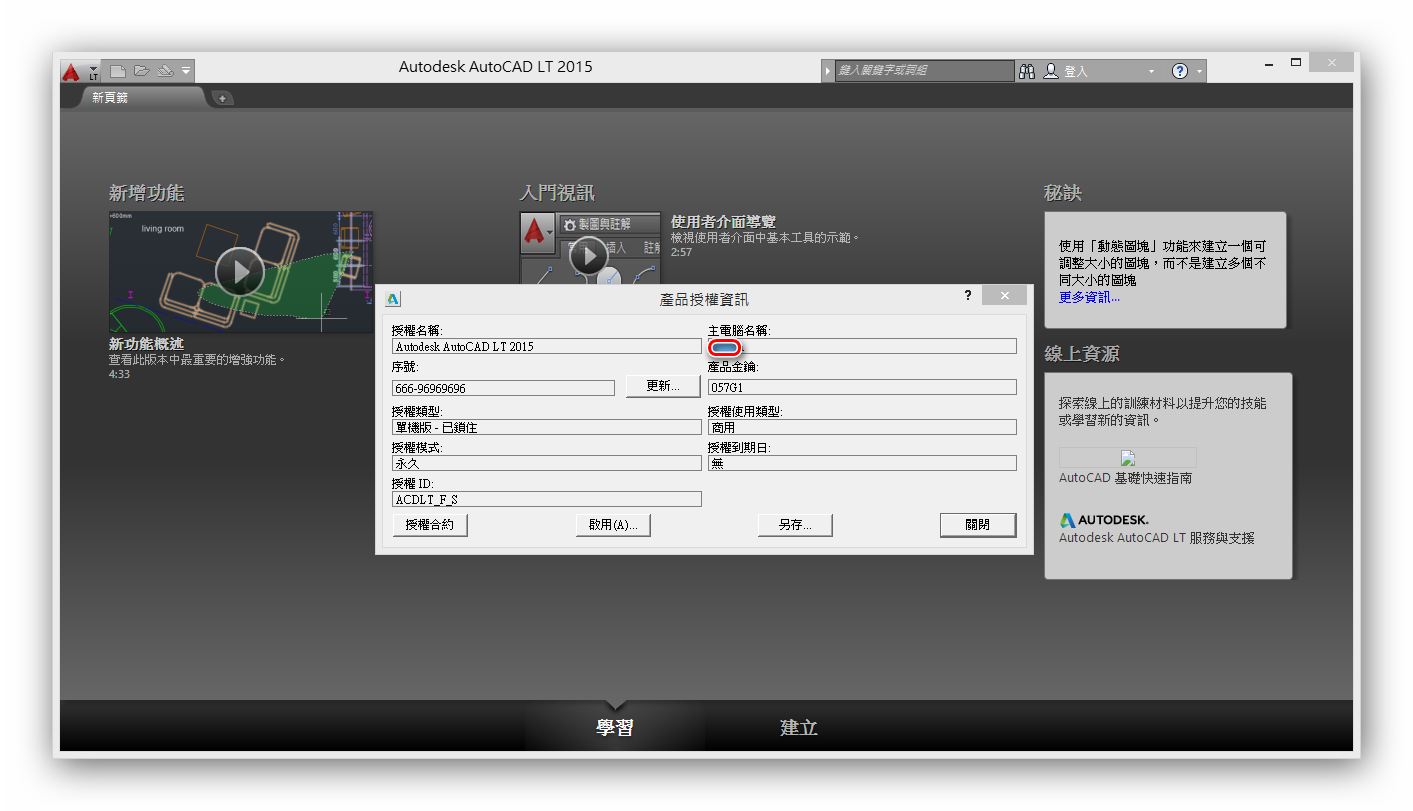Click the Plot printer icon in toolbar
This screenshot has height=811, width=1413.
point(166,71)
